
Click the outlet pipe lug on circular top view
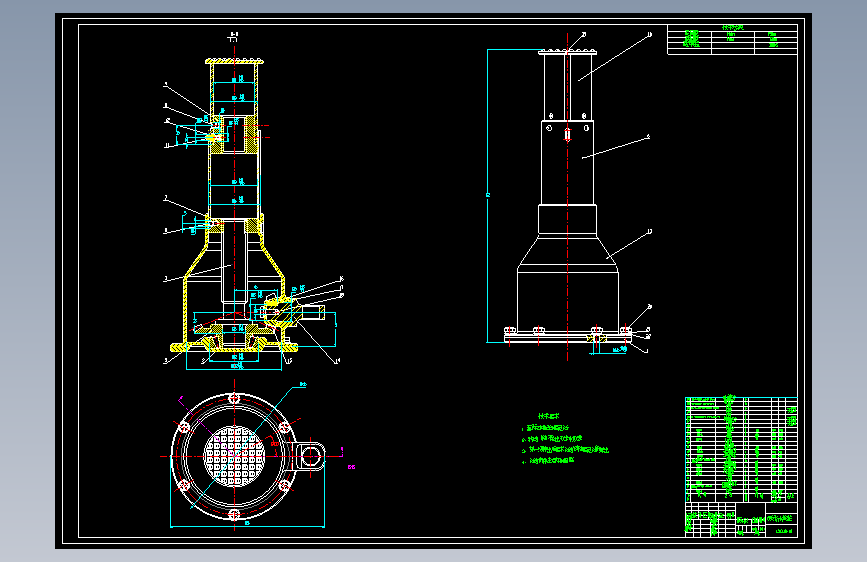(x=309, y=456)
